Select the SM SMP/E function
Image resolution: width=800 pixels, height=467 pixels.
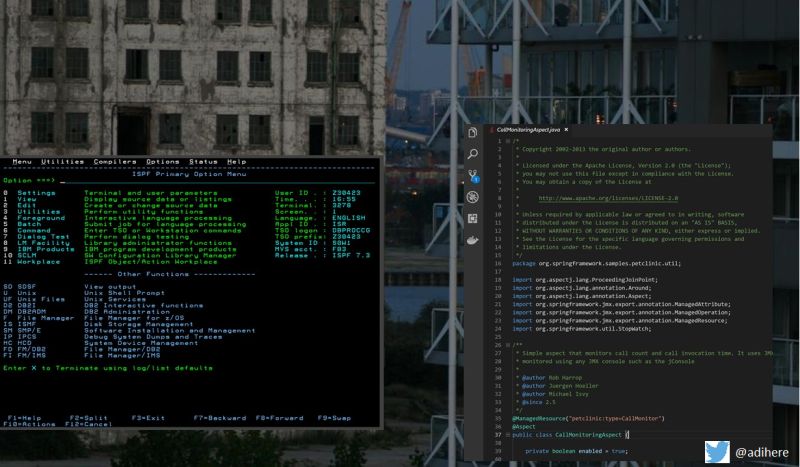[22, 330]
